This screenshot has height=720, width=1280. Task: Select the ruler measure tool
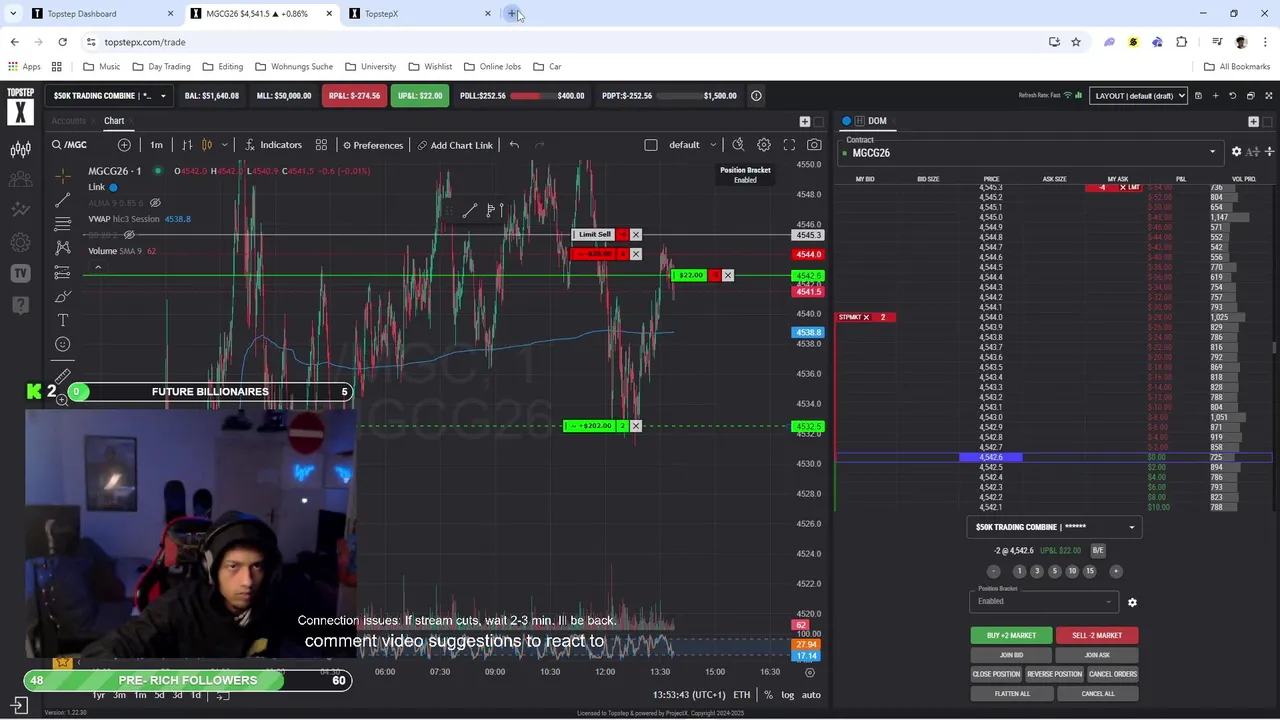click(63, 376)
